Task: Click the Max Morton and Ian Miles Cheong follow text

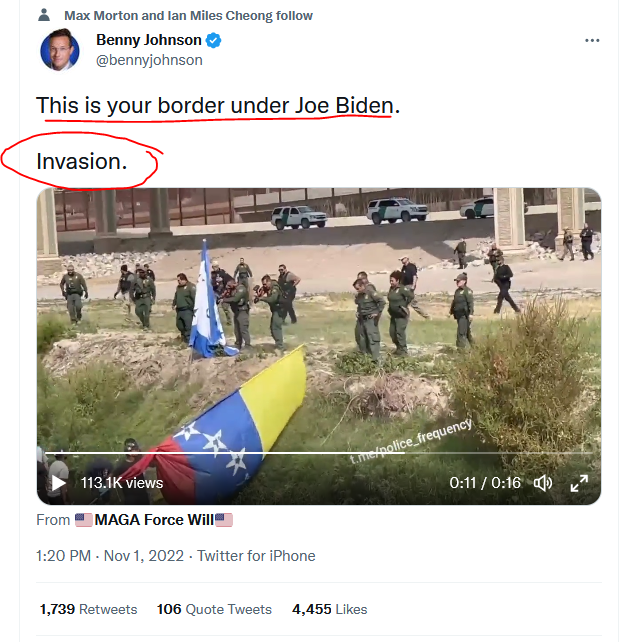Action: coord(188,16)
